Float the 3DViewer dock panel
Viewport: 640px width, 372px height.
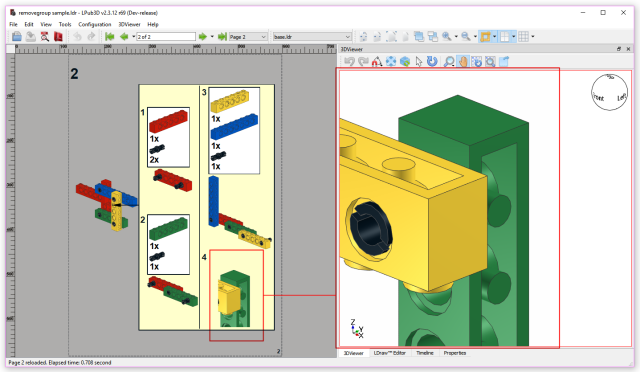[x=619, y=49]
